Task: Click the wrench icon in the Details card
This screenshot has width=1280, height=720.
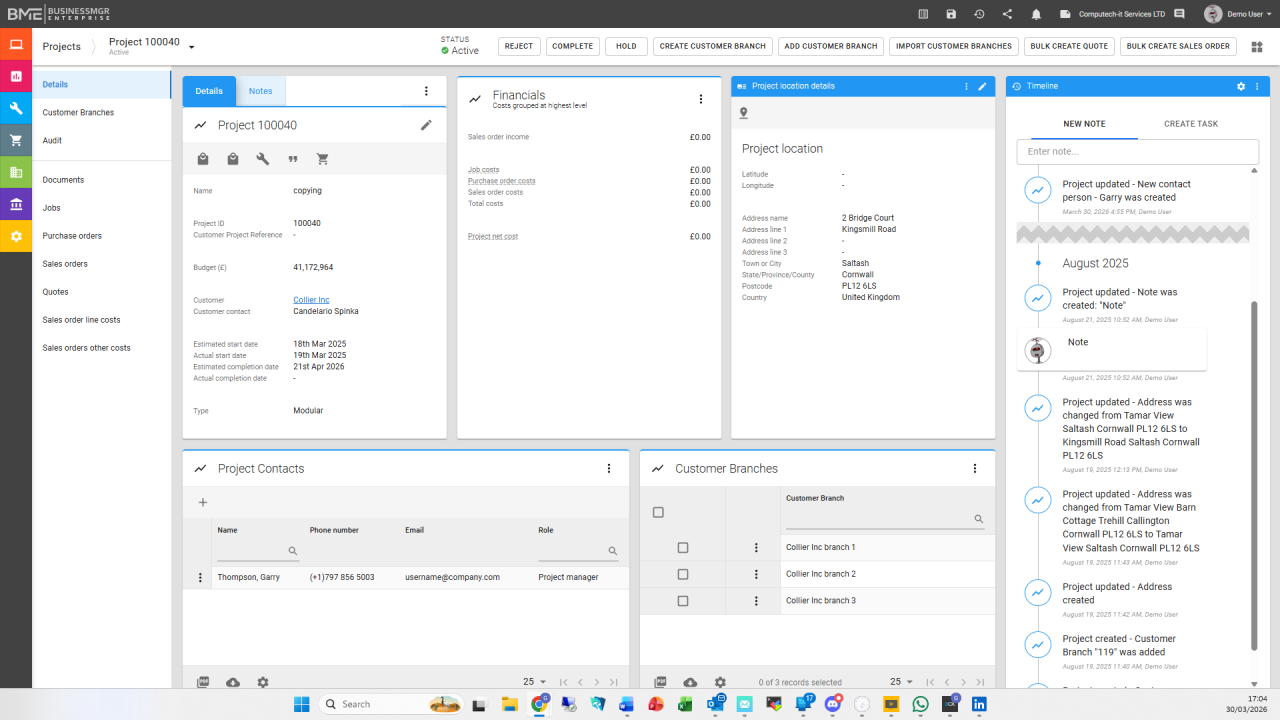Action: coord(263,159)
